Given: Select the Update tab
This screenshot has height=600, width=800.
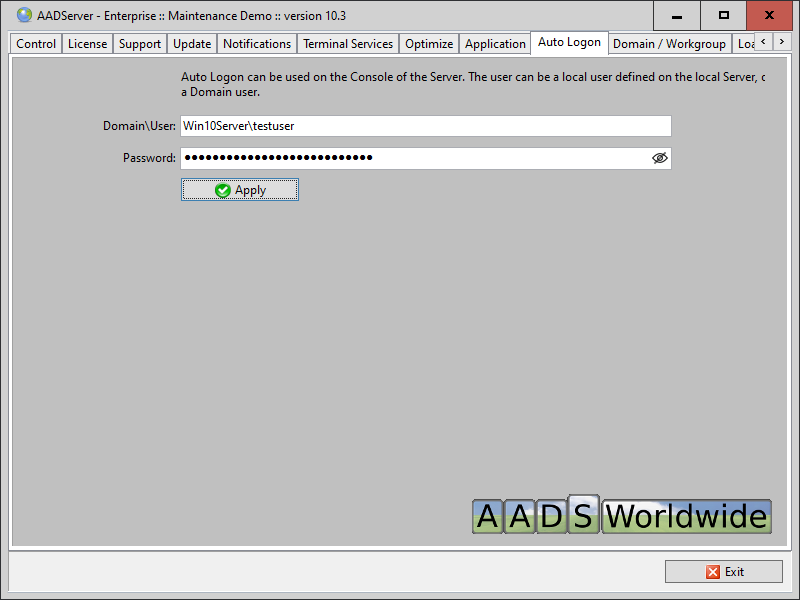Looking at the screenshot, I should pyautogui.click(x=192, y=44).
